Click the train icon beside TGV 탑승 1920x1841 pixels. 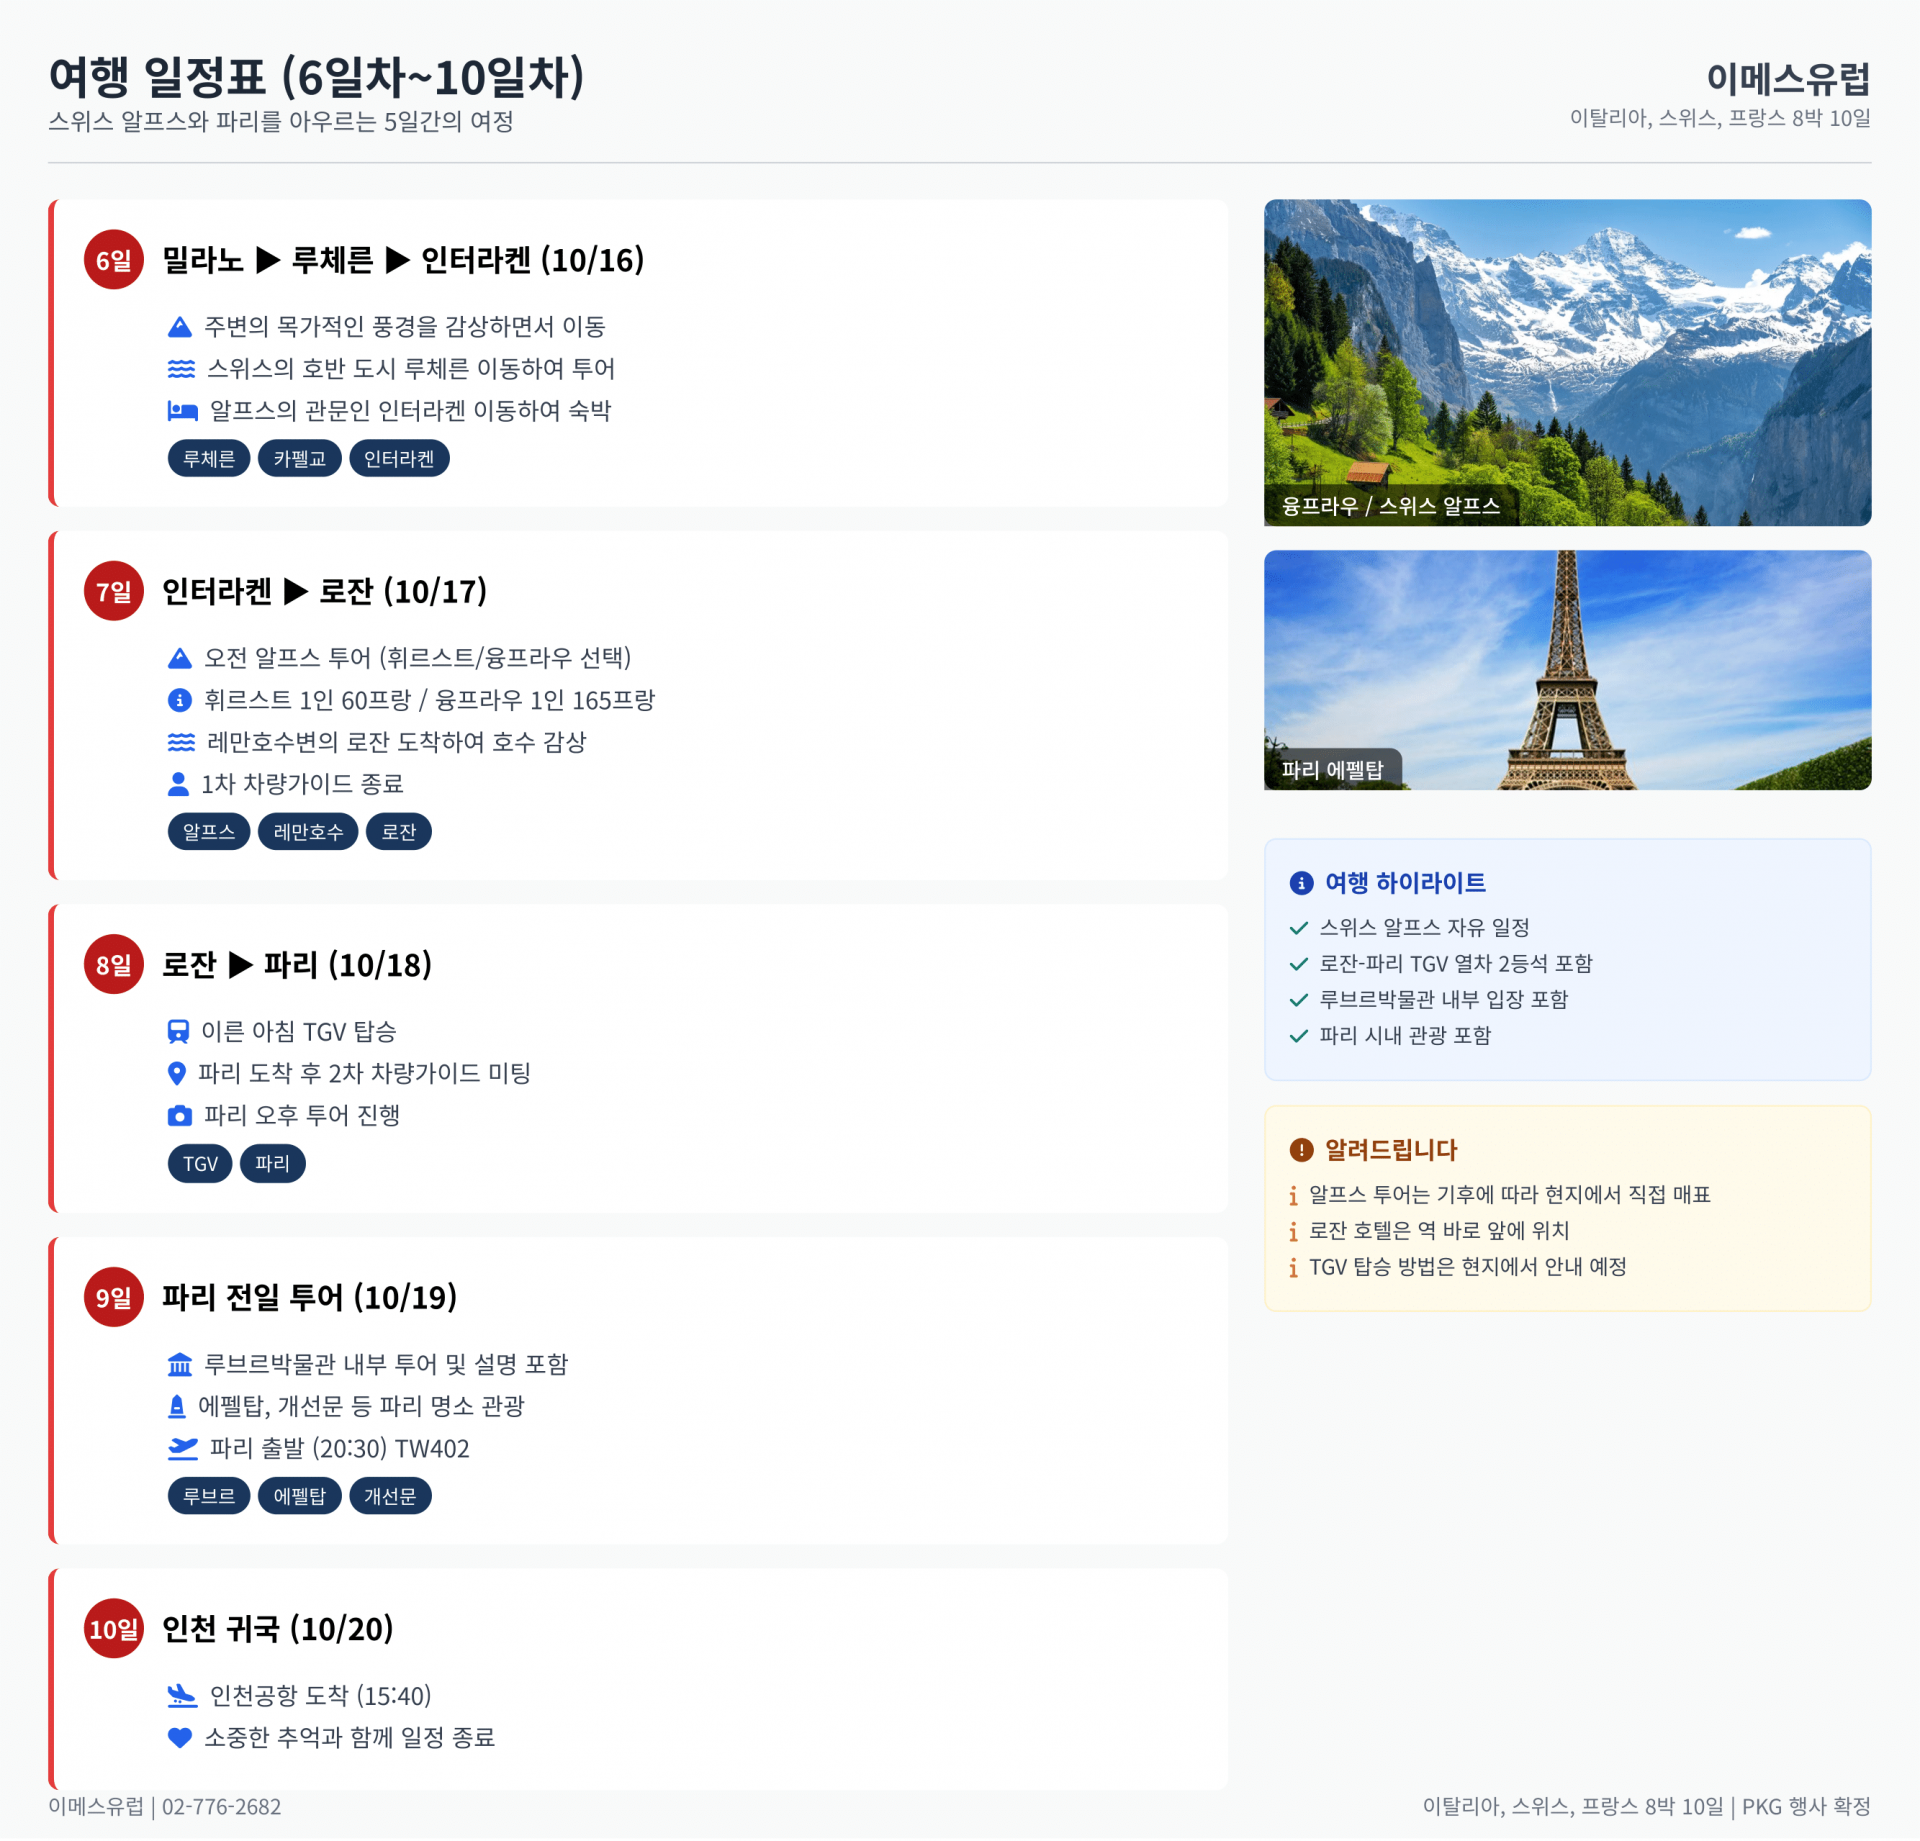178,1032
